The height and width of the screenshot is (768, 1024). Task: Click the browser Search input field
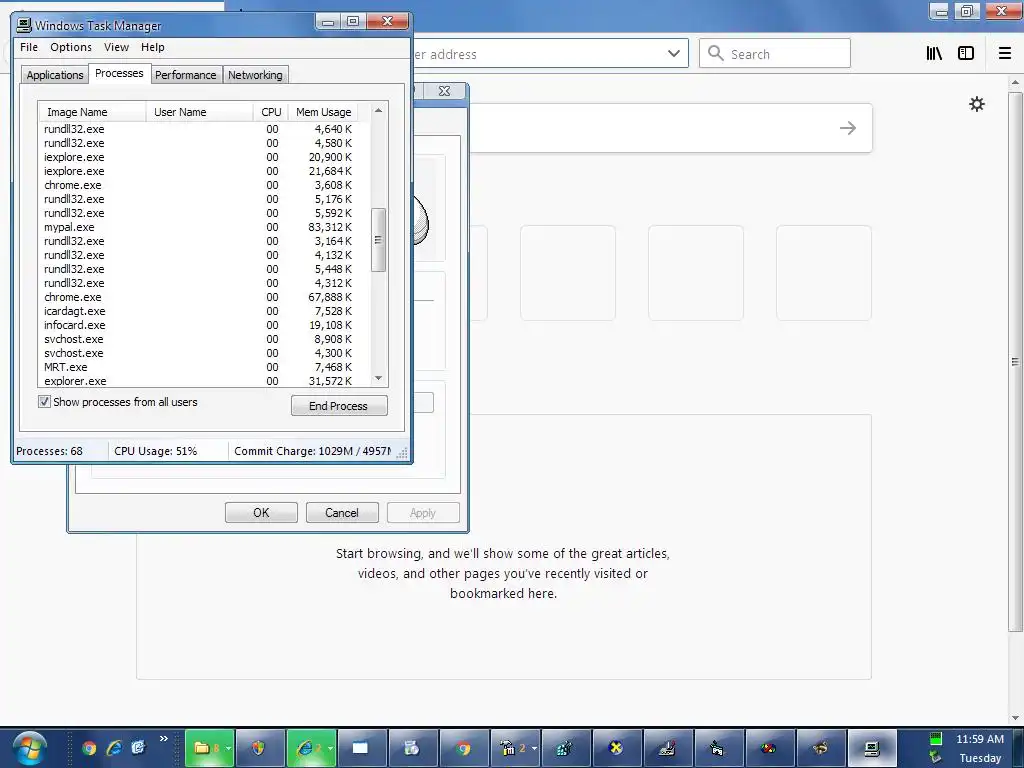[775, 54]
